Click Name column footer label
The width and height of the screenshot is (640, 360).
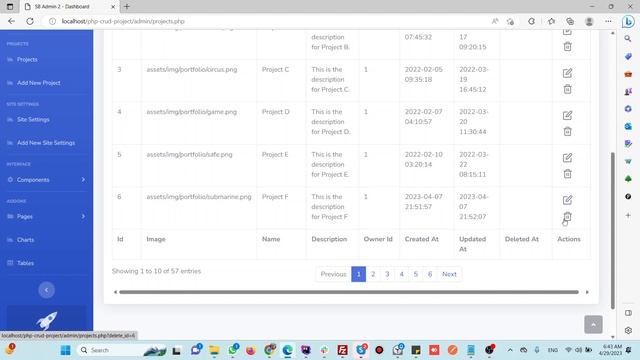coord(271,239)
